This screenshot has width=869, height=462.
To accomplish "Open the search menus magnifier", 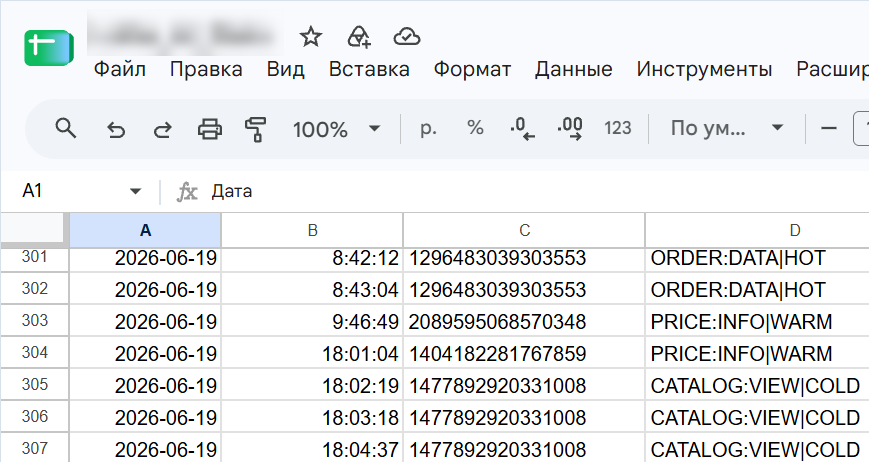I will [x=65, y=129].
